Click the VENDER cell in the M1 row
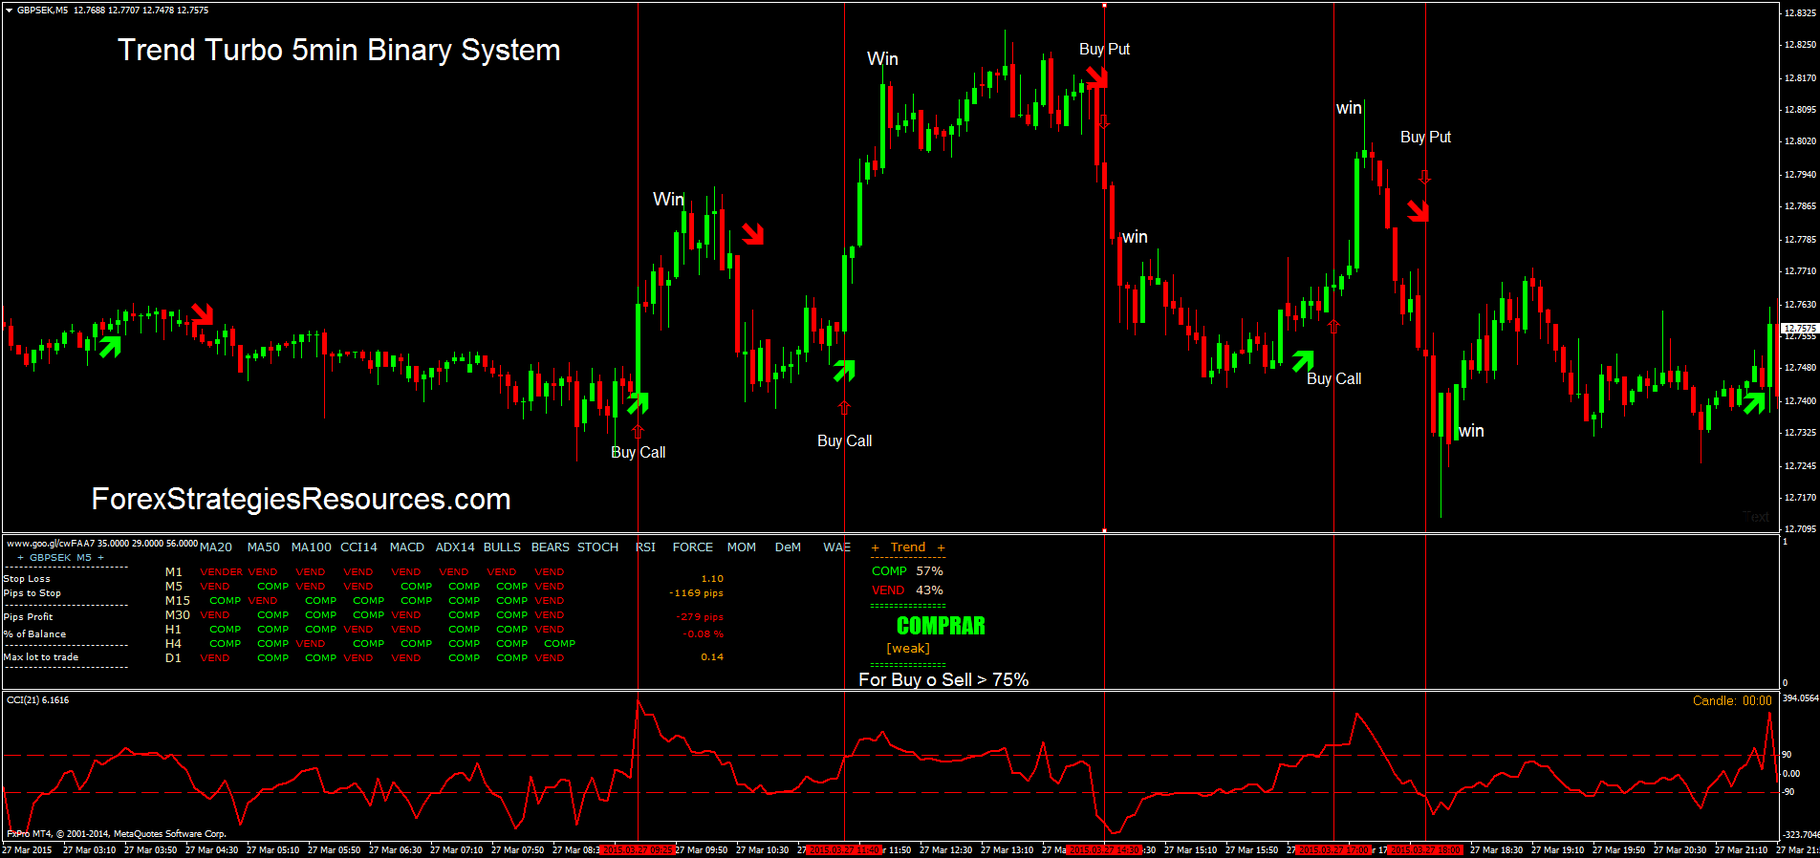 tap(221, 572)
